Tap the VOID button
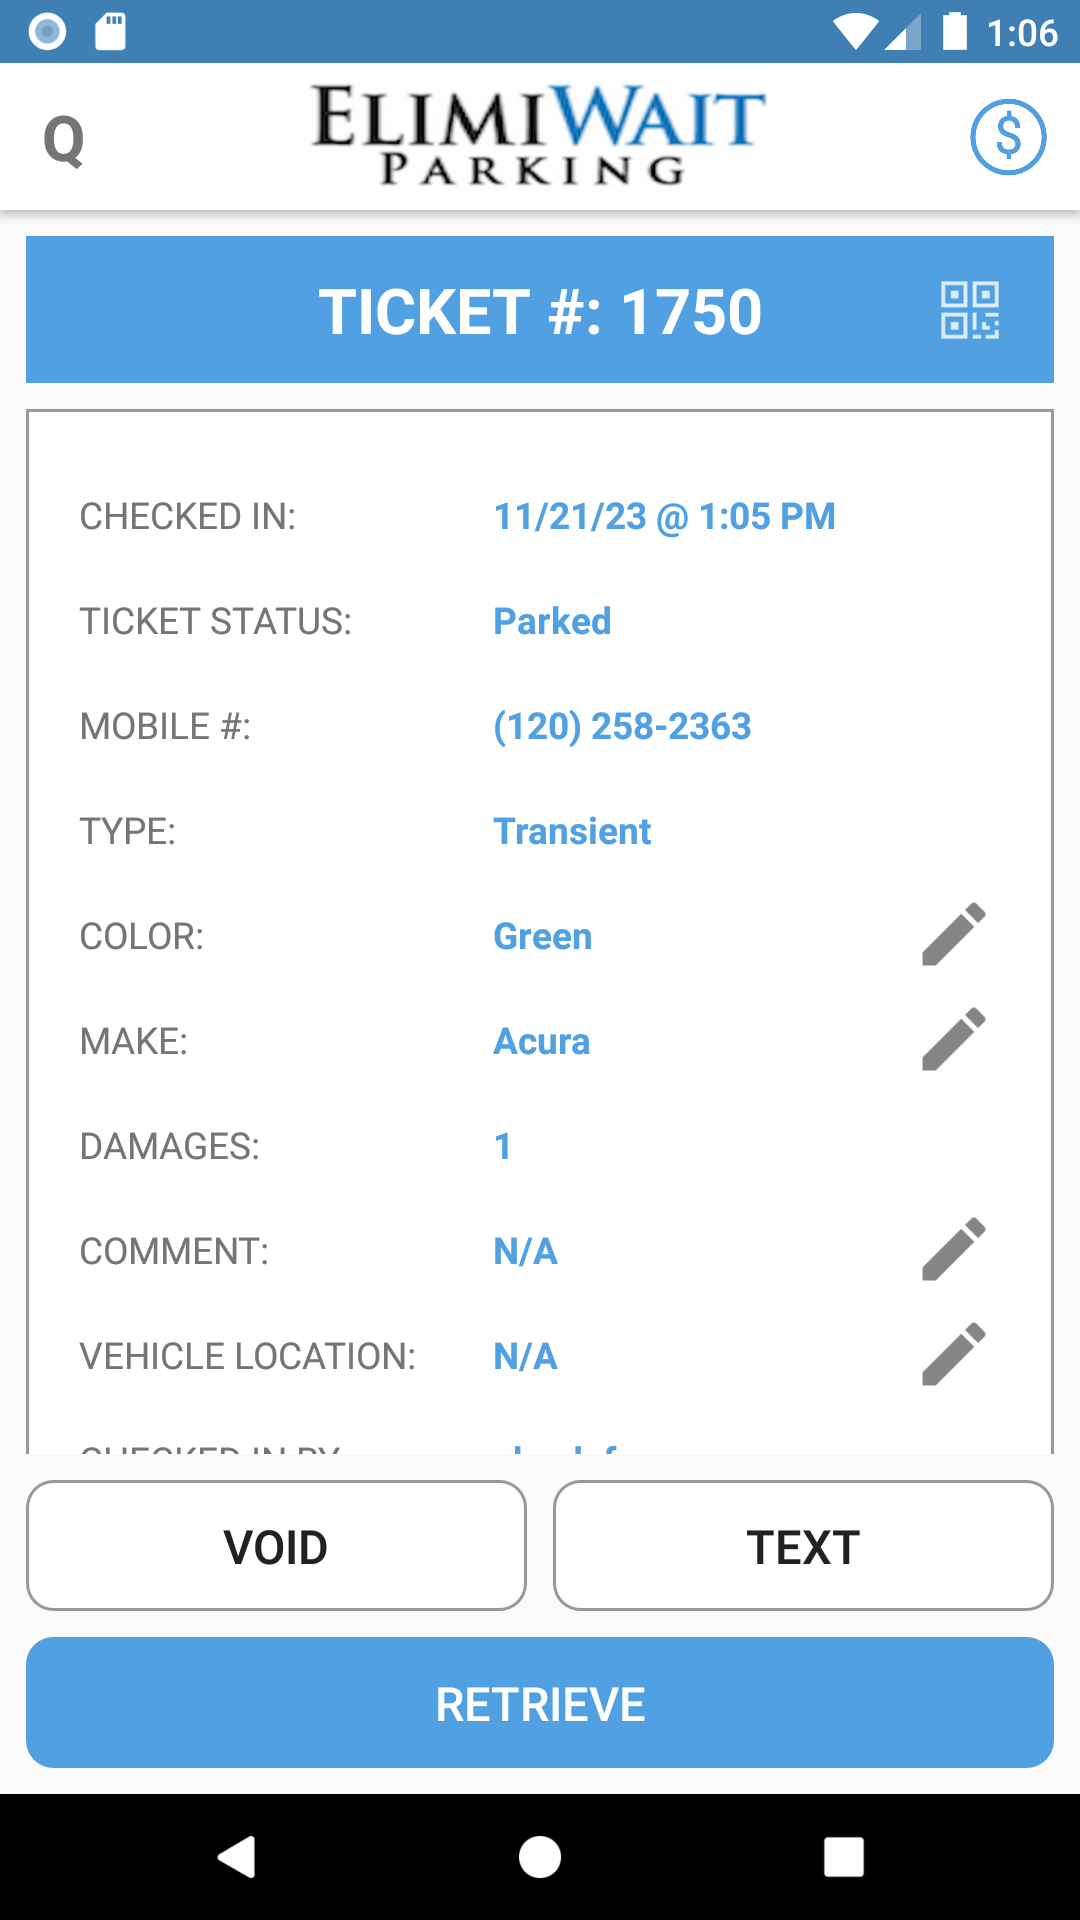 coord(276,1546)
